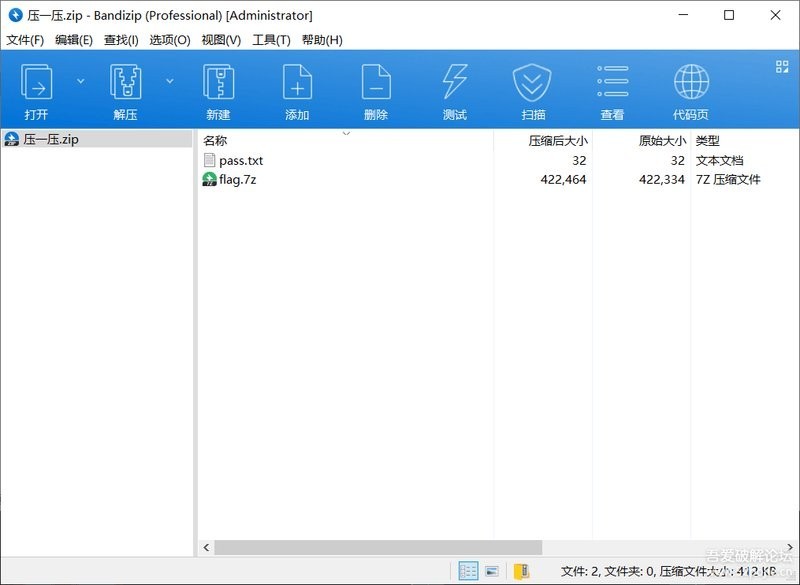Click the Scan (扫描) shield icon
Image resolution: width=800 pixels, height=585 pixels.
pyautogui.click(x=533, y=82)
